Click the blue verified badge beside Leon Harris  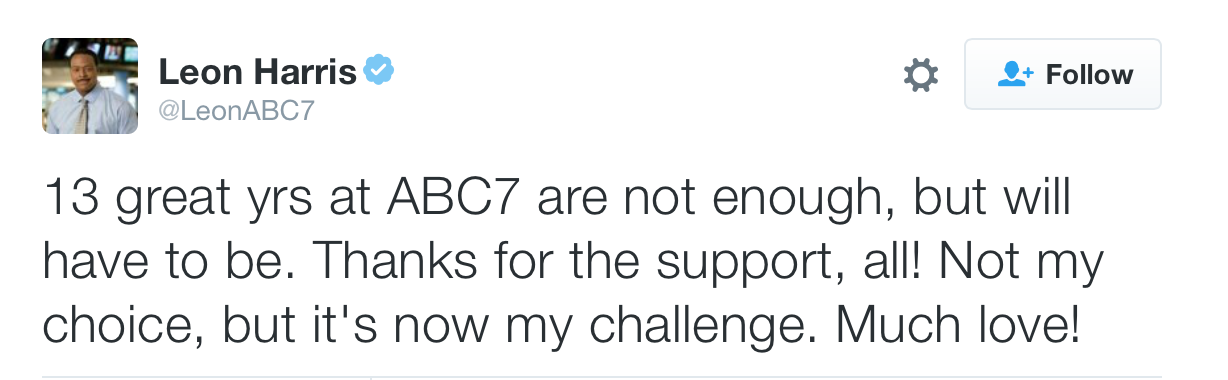click(x=379, y=71)
